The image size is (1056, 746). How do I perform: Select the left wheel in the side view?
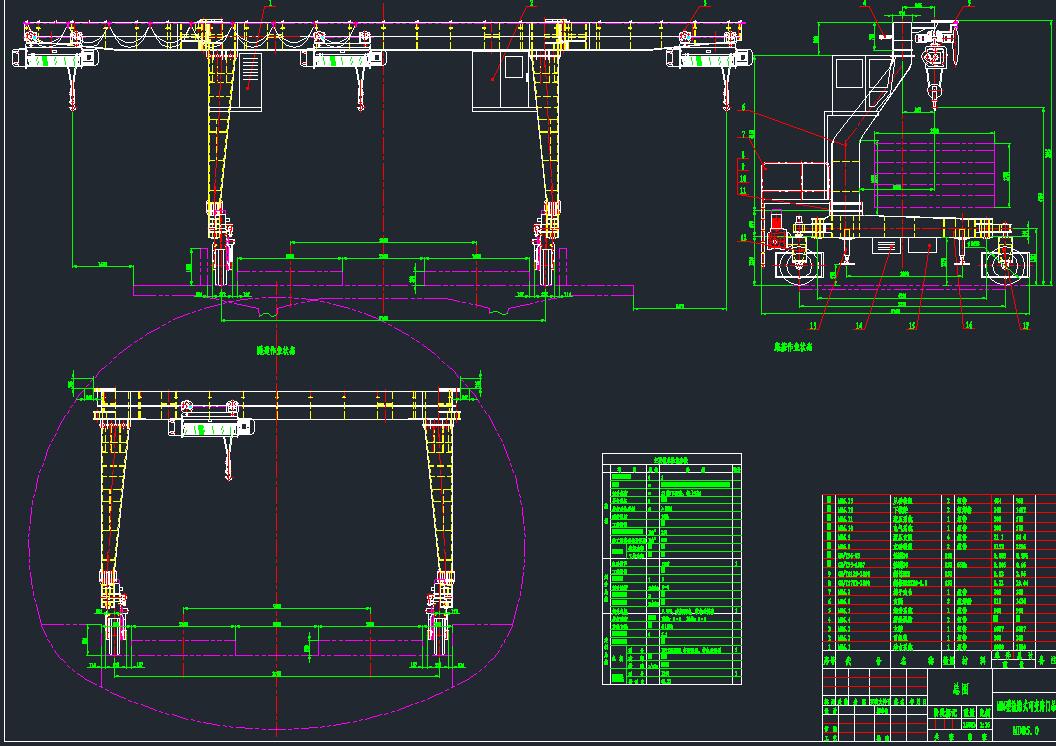point(799,265)
